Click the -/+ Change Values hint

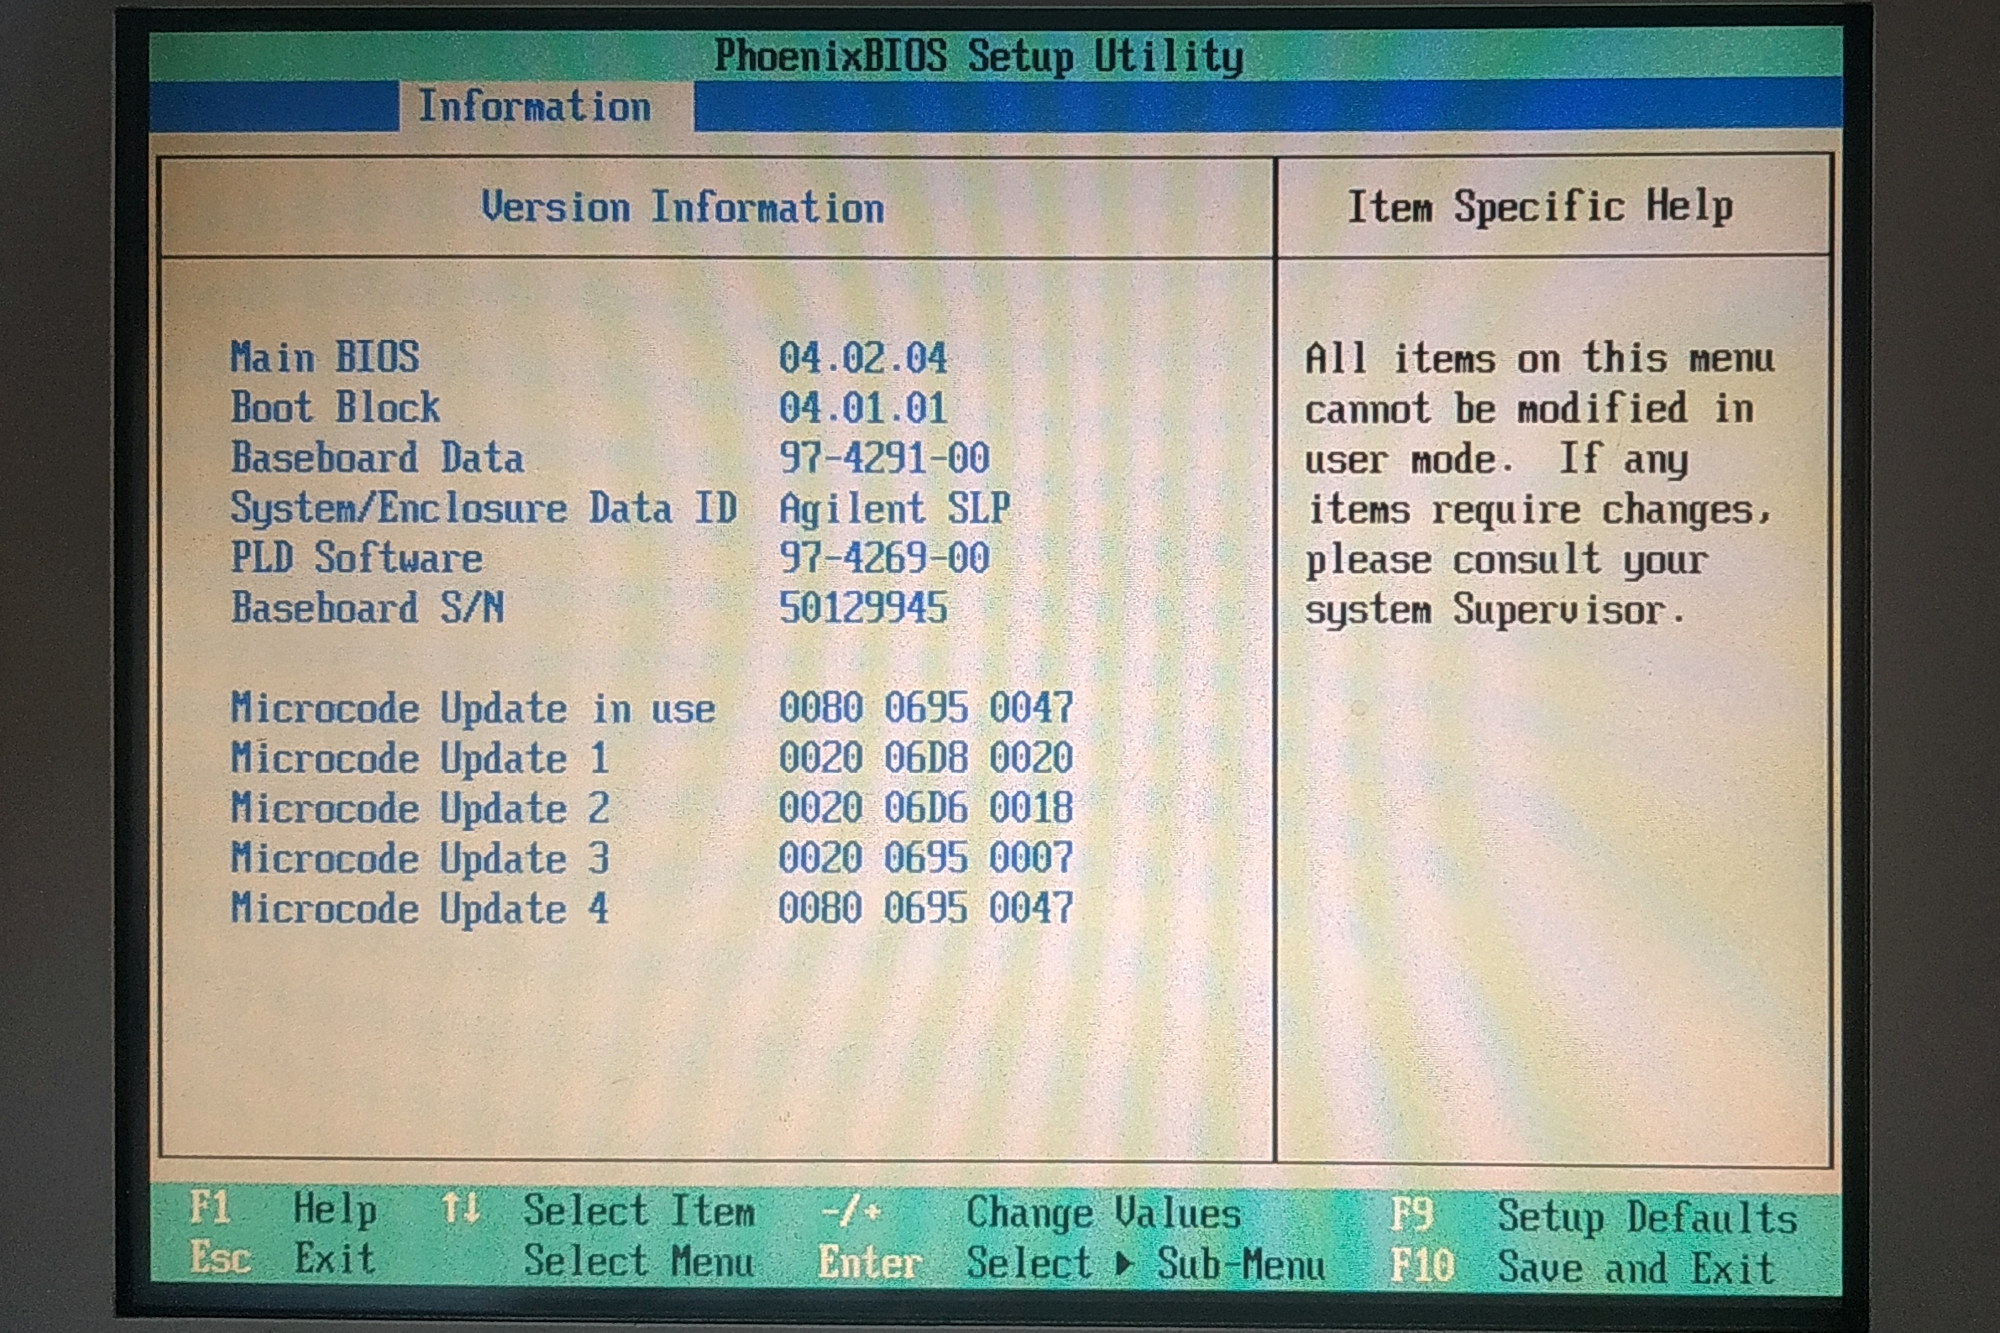point(851,1213)
